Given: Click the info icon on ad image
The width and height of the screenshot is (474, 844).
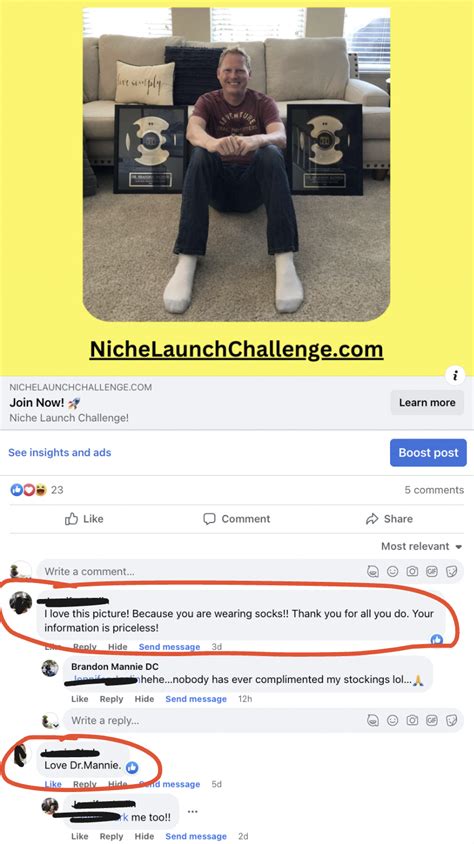Looking at the screenshot, I should coord(455,376).
